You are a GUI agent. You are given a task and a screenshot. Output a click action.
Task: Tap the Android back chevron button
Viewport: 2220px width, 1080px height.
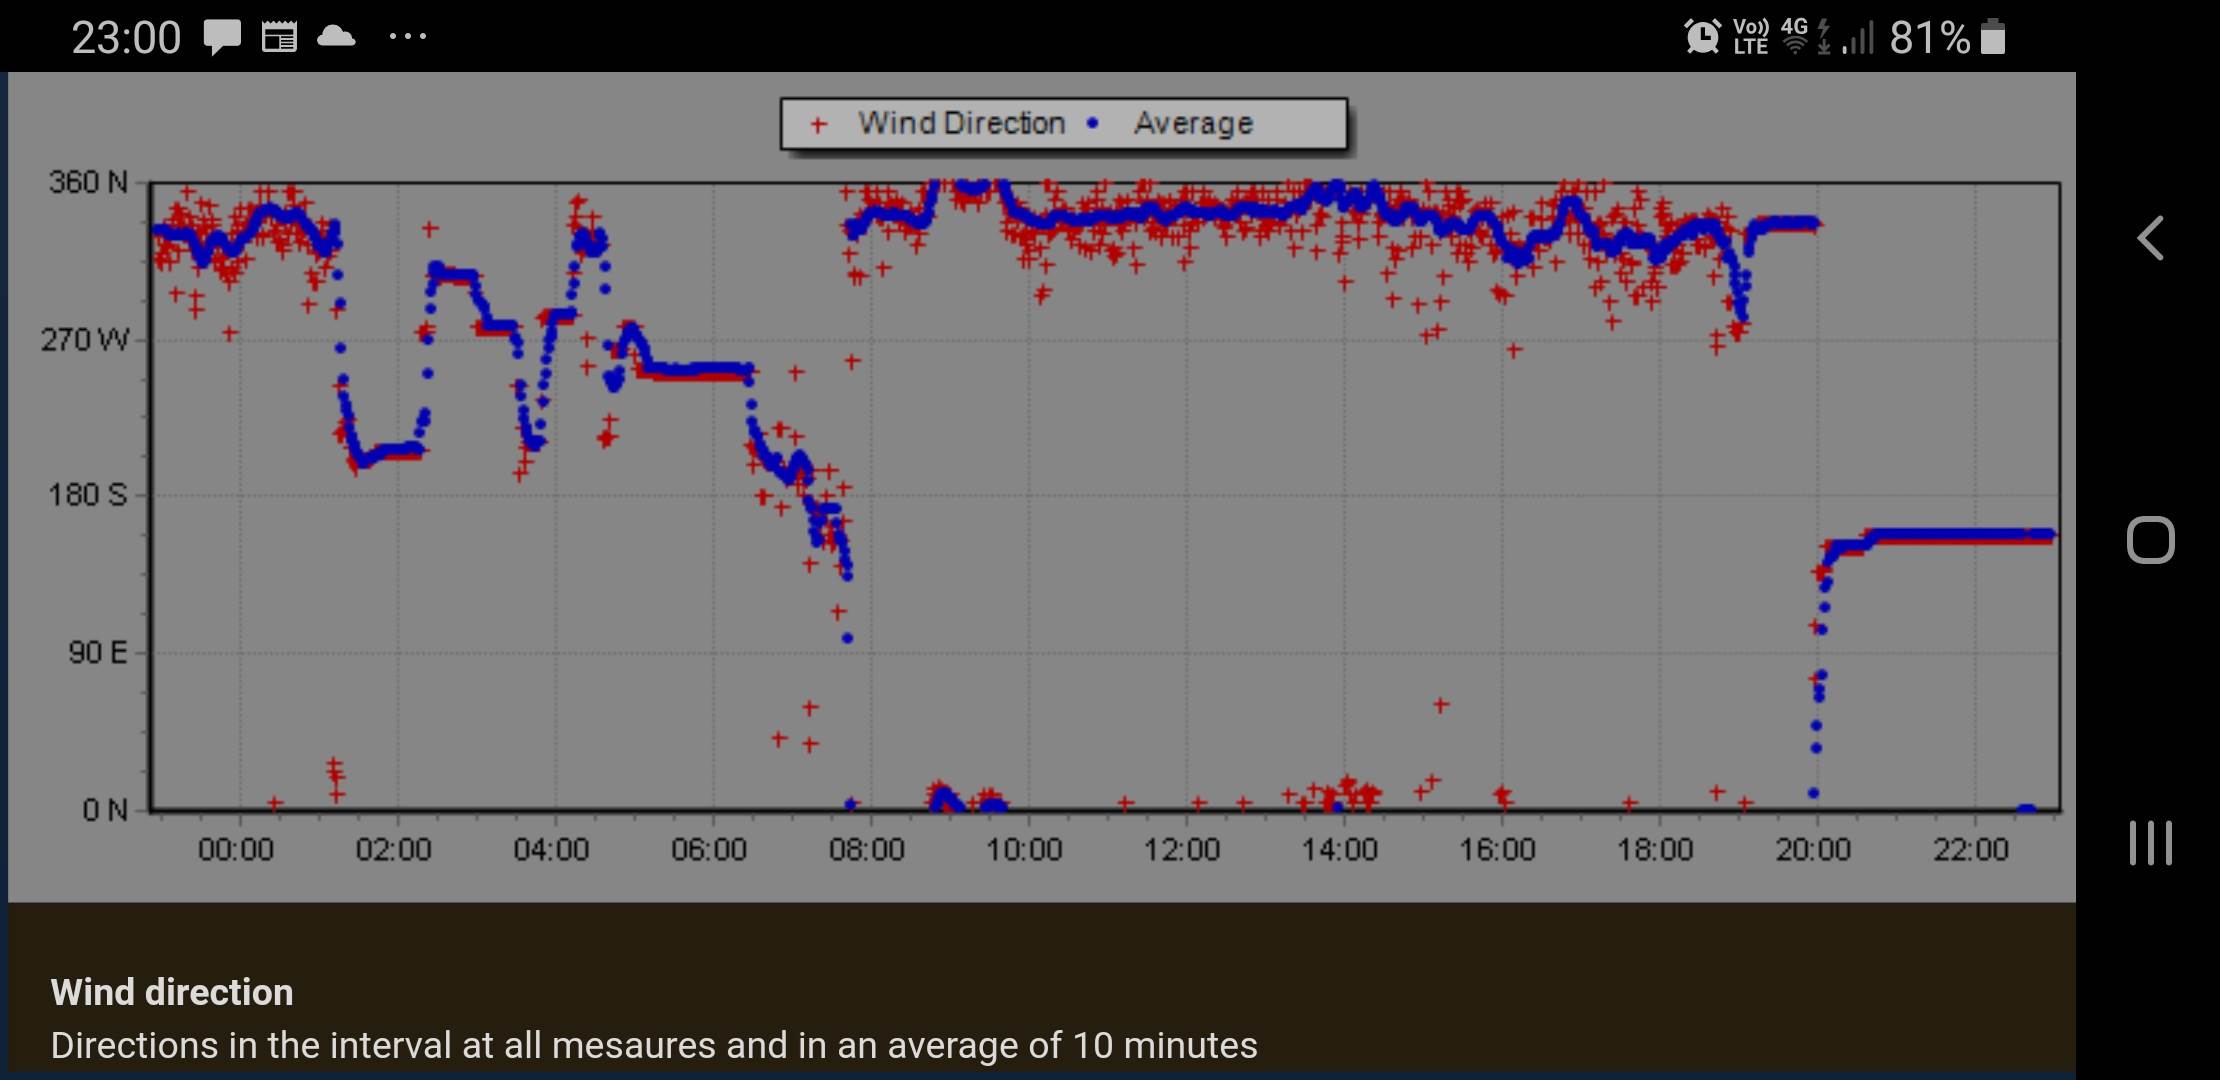(2151, 238)
